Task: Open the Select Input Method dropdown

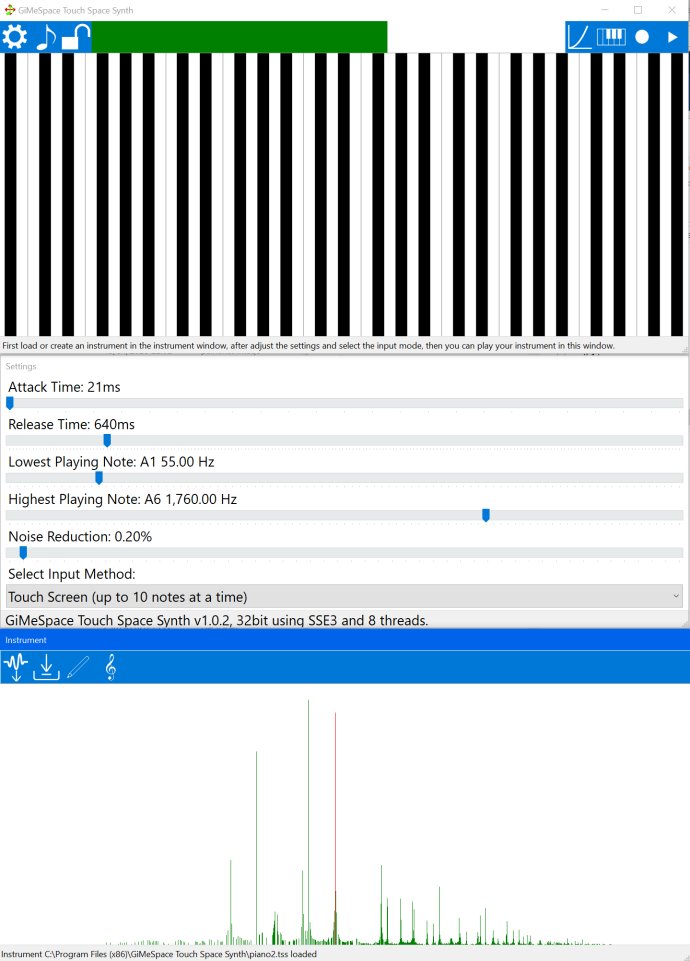Action: (x=344, y=596)
